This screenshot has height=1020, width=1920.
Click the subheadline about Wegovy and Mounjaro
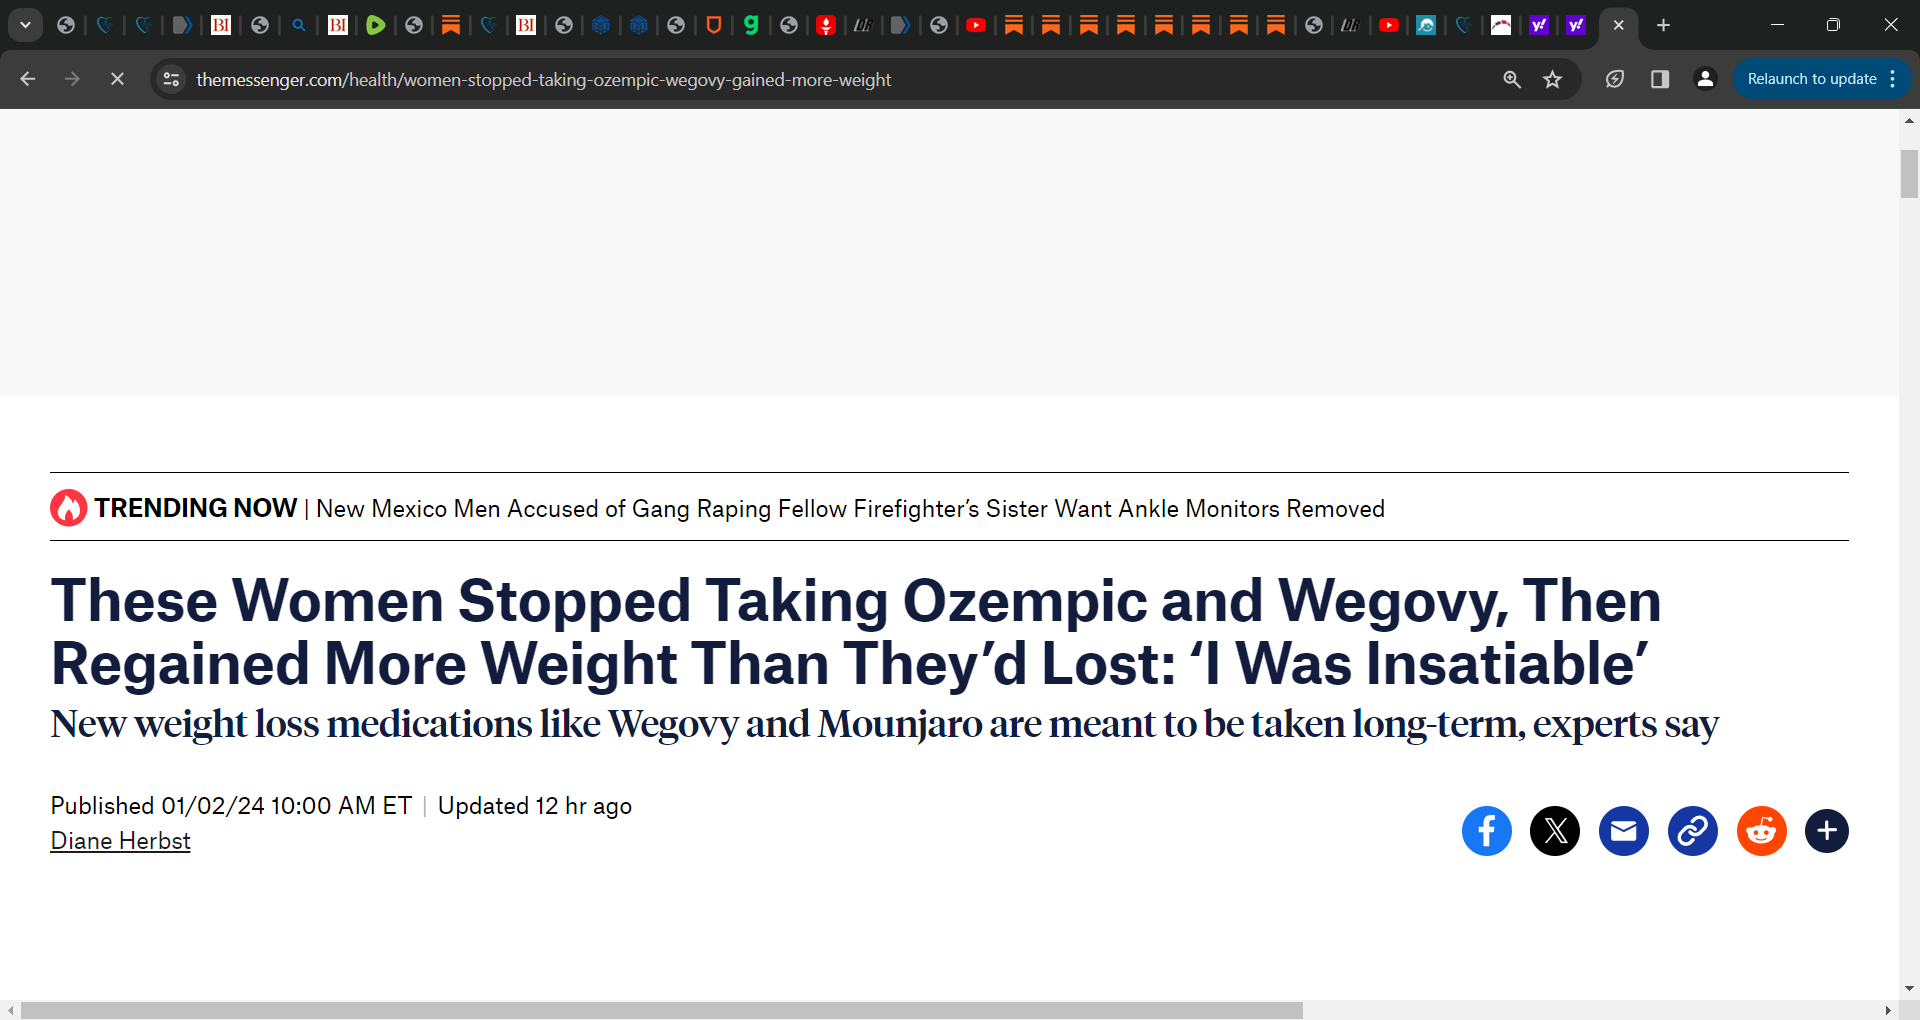tap(884, 724)
